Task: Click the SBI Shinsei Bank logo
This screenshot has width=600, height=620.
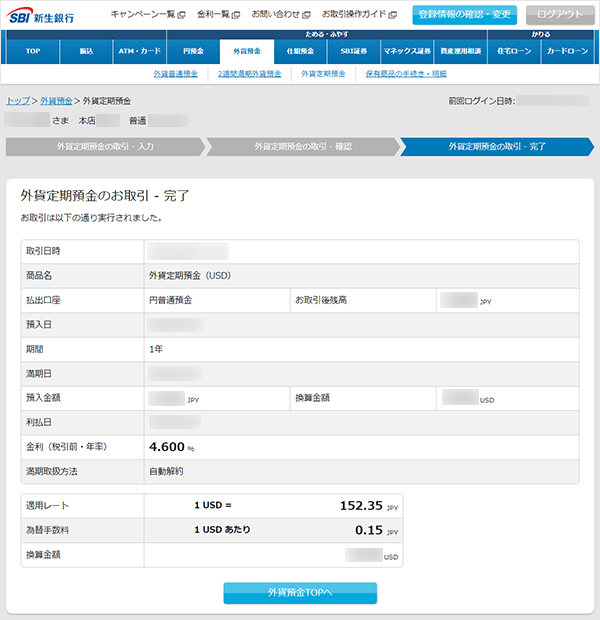Action: point(48,15)
